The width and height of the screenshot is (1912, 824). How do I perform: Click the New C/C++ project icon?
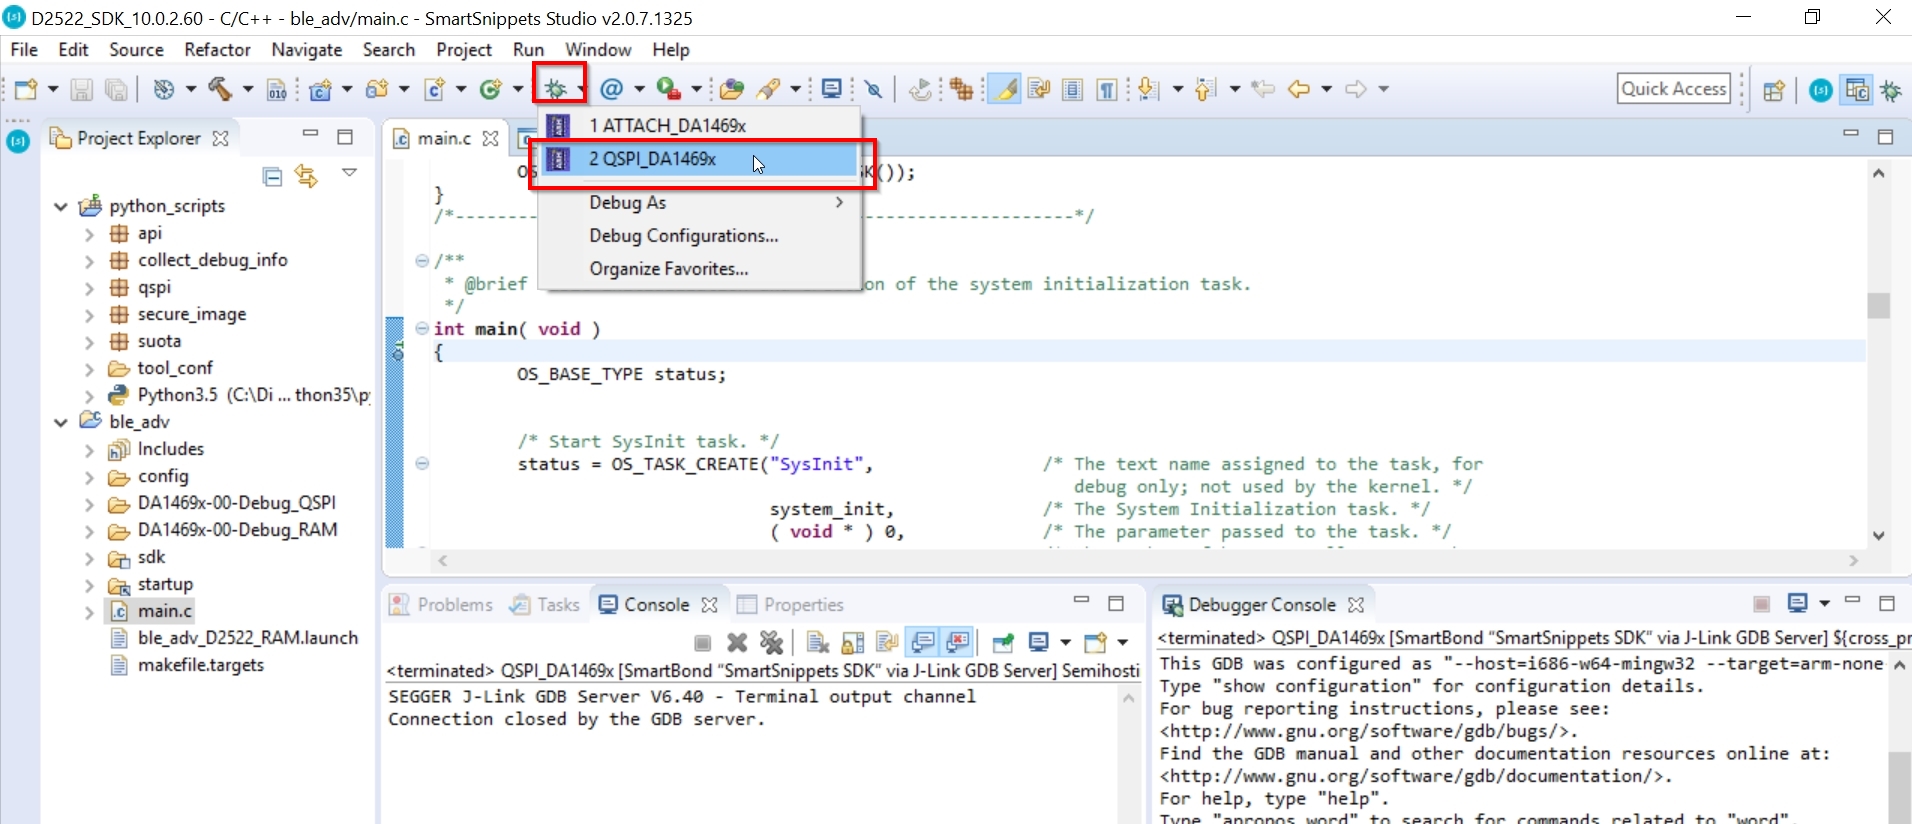[x=320, y=89]
